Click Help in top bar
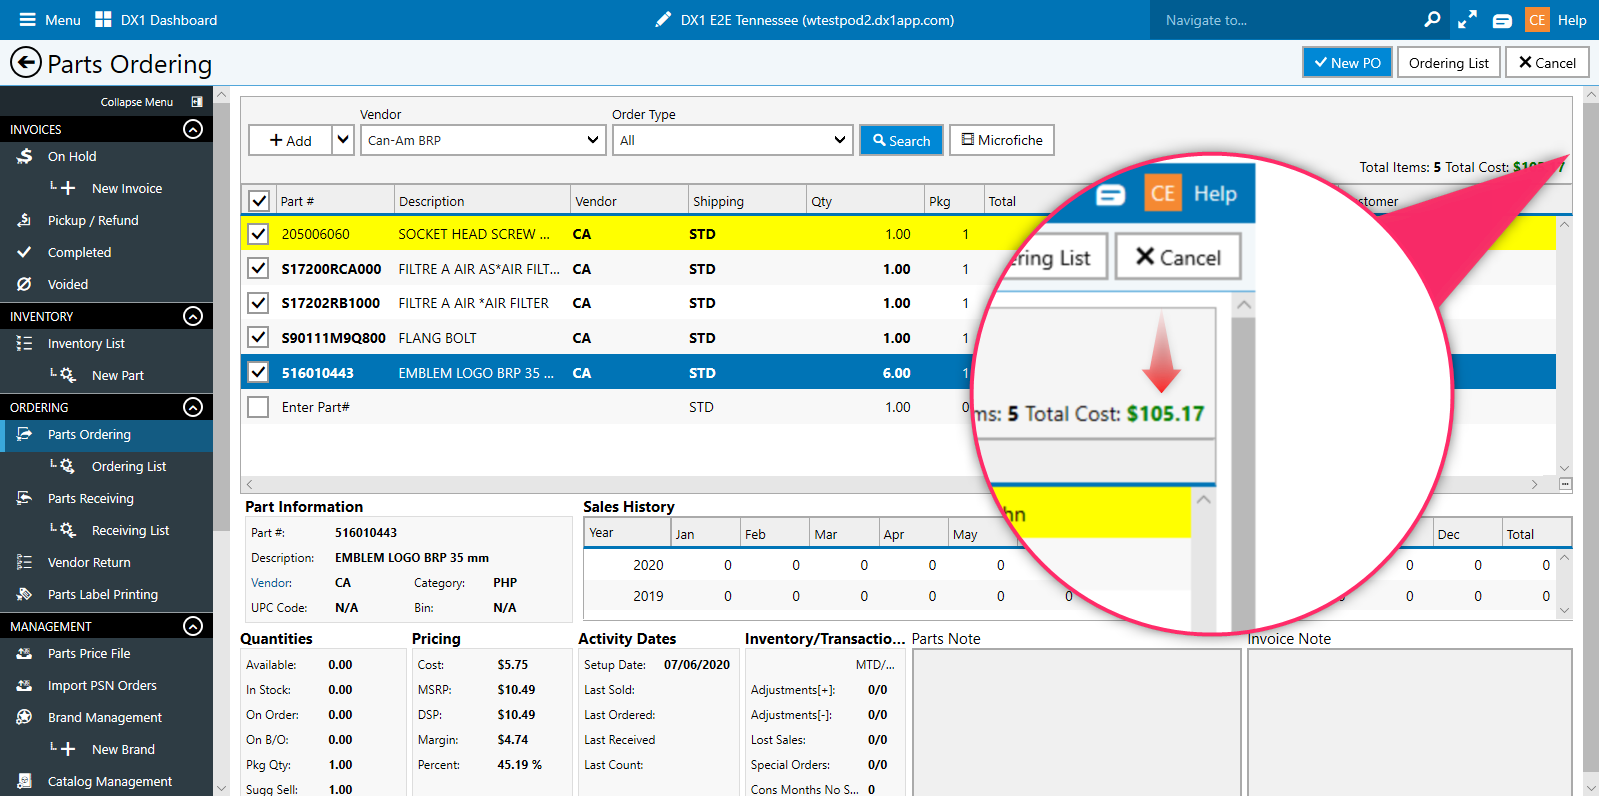1599x796 pixels. 1572,20
